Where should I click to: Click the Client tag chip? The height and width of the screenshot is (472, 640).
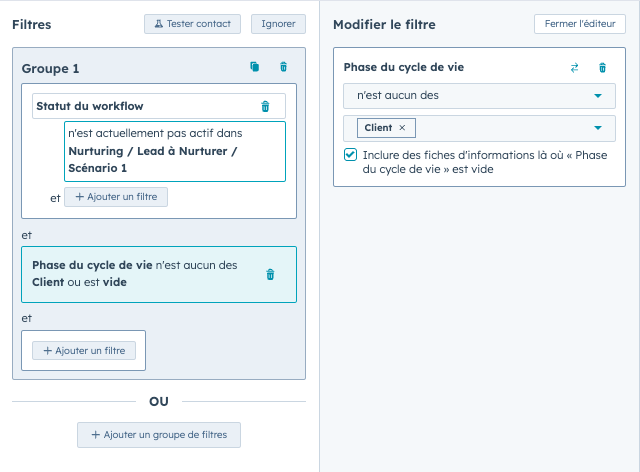[x=386, y=128]
